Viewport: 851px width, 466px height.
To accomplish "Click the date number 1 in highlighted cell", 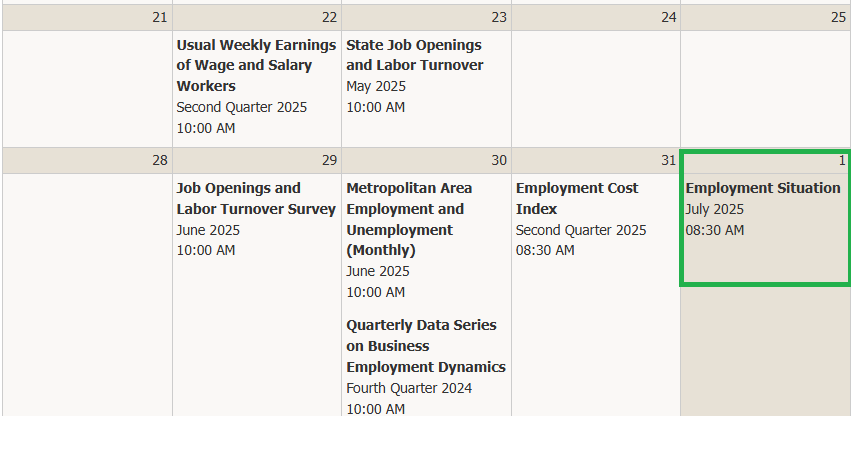I will click(x=842, y=160).
